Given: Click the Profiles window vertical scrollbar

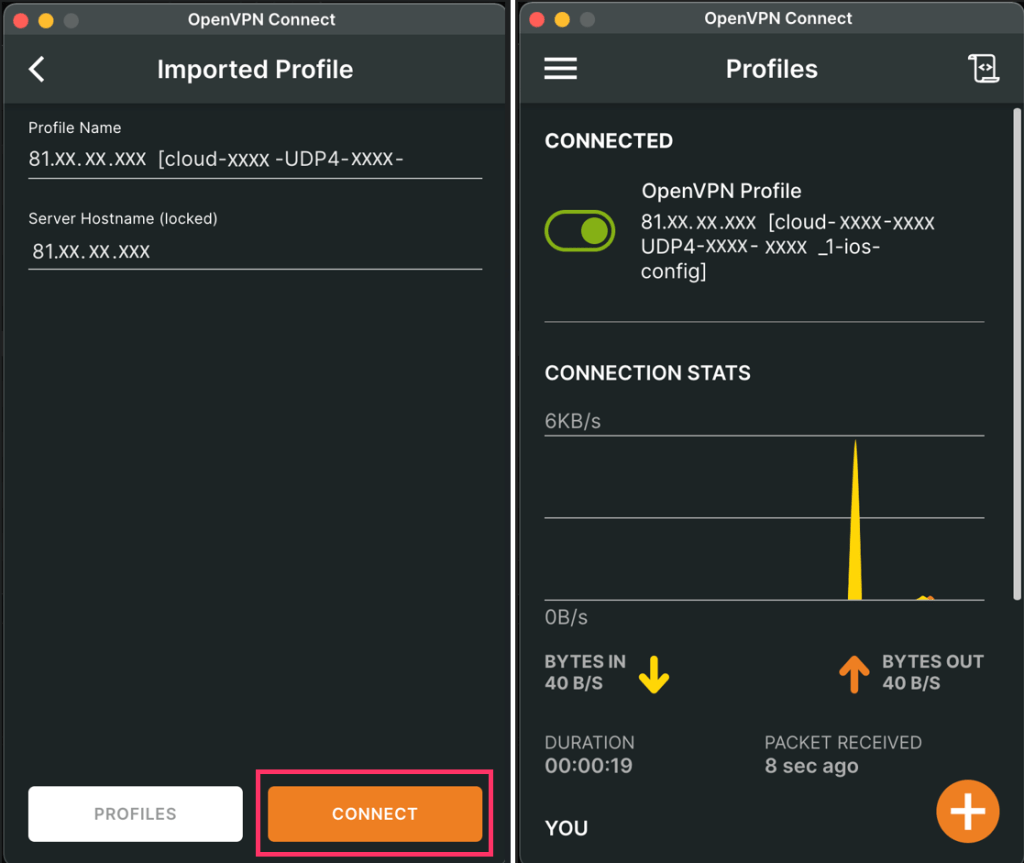Looking at the screenshot, I should coord(1017,353).
